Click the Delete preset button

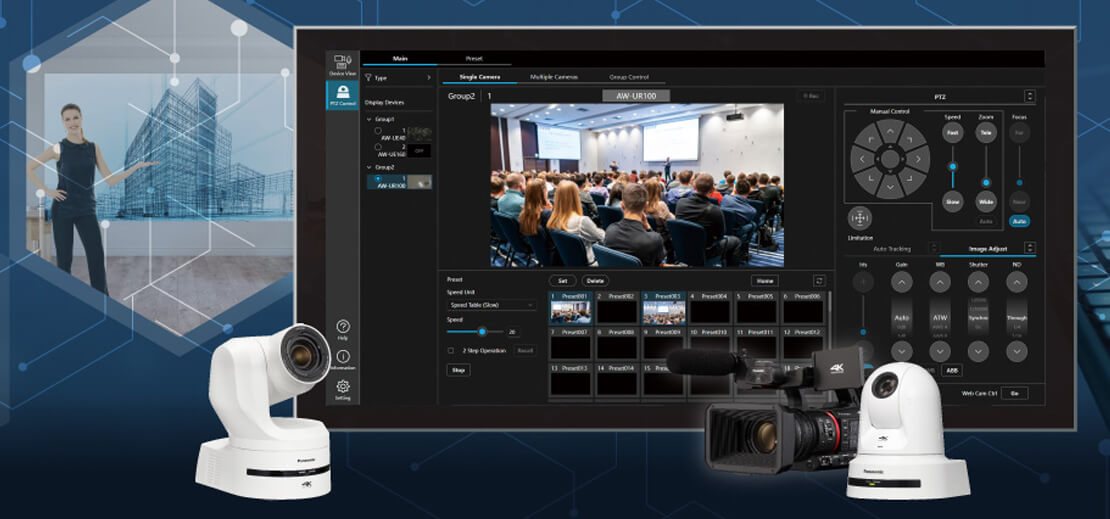(x=595, y=280)
